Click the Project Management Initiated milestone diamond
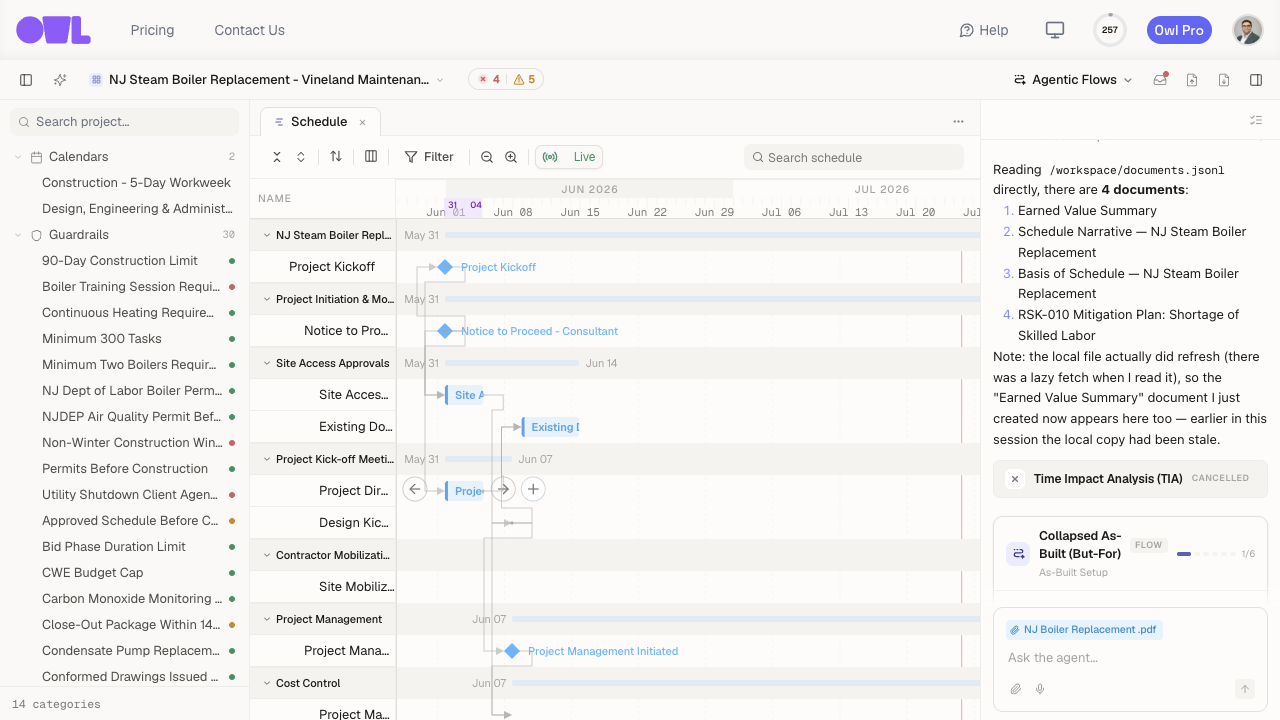 (x=512, y=651)
